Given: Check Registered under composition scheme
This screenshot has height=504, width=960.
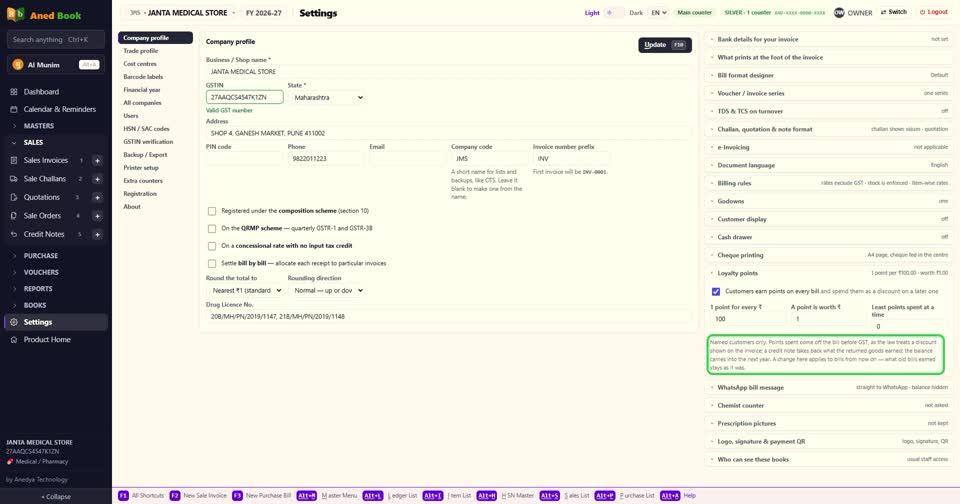Looking at the screenshot, I should point(212,211).
